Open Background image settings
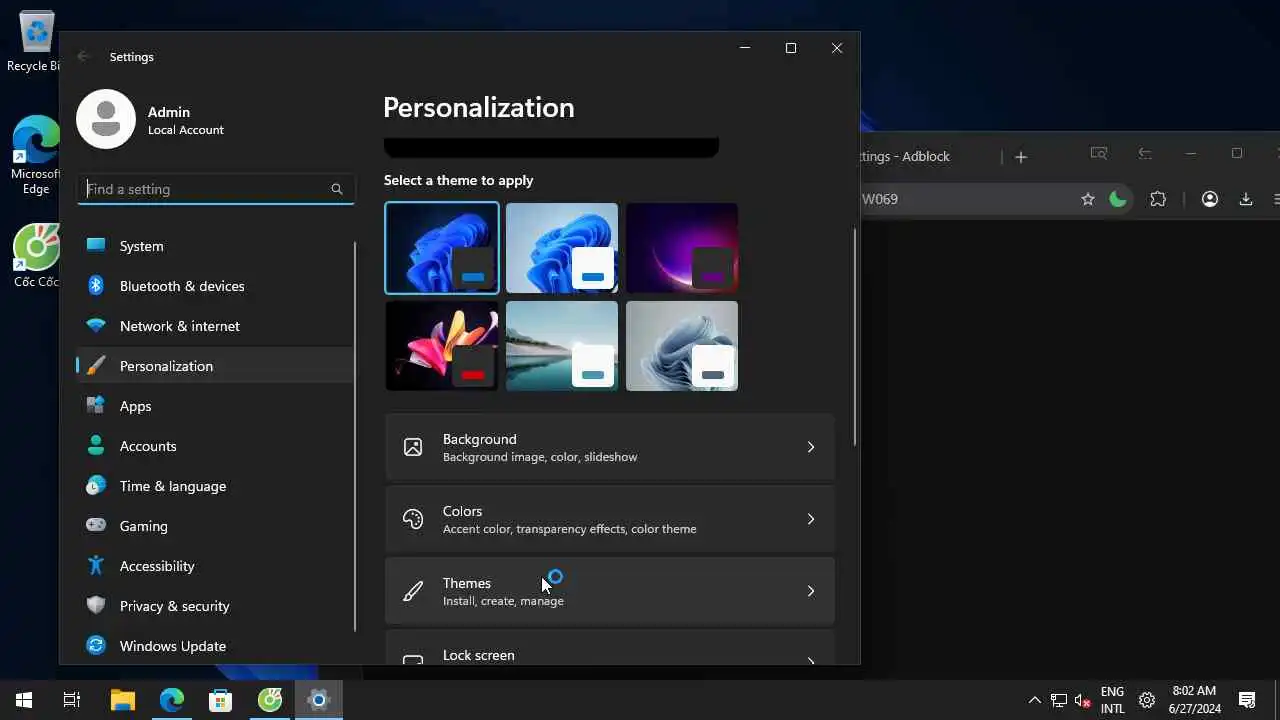This screenshot has height=720, width=1280. click(609, 447)
